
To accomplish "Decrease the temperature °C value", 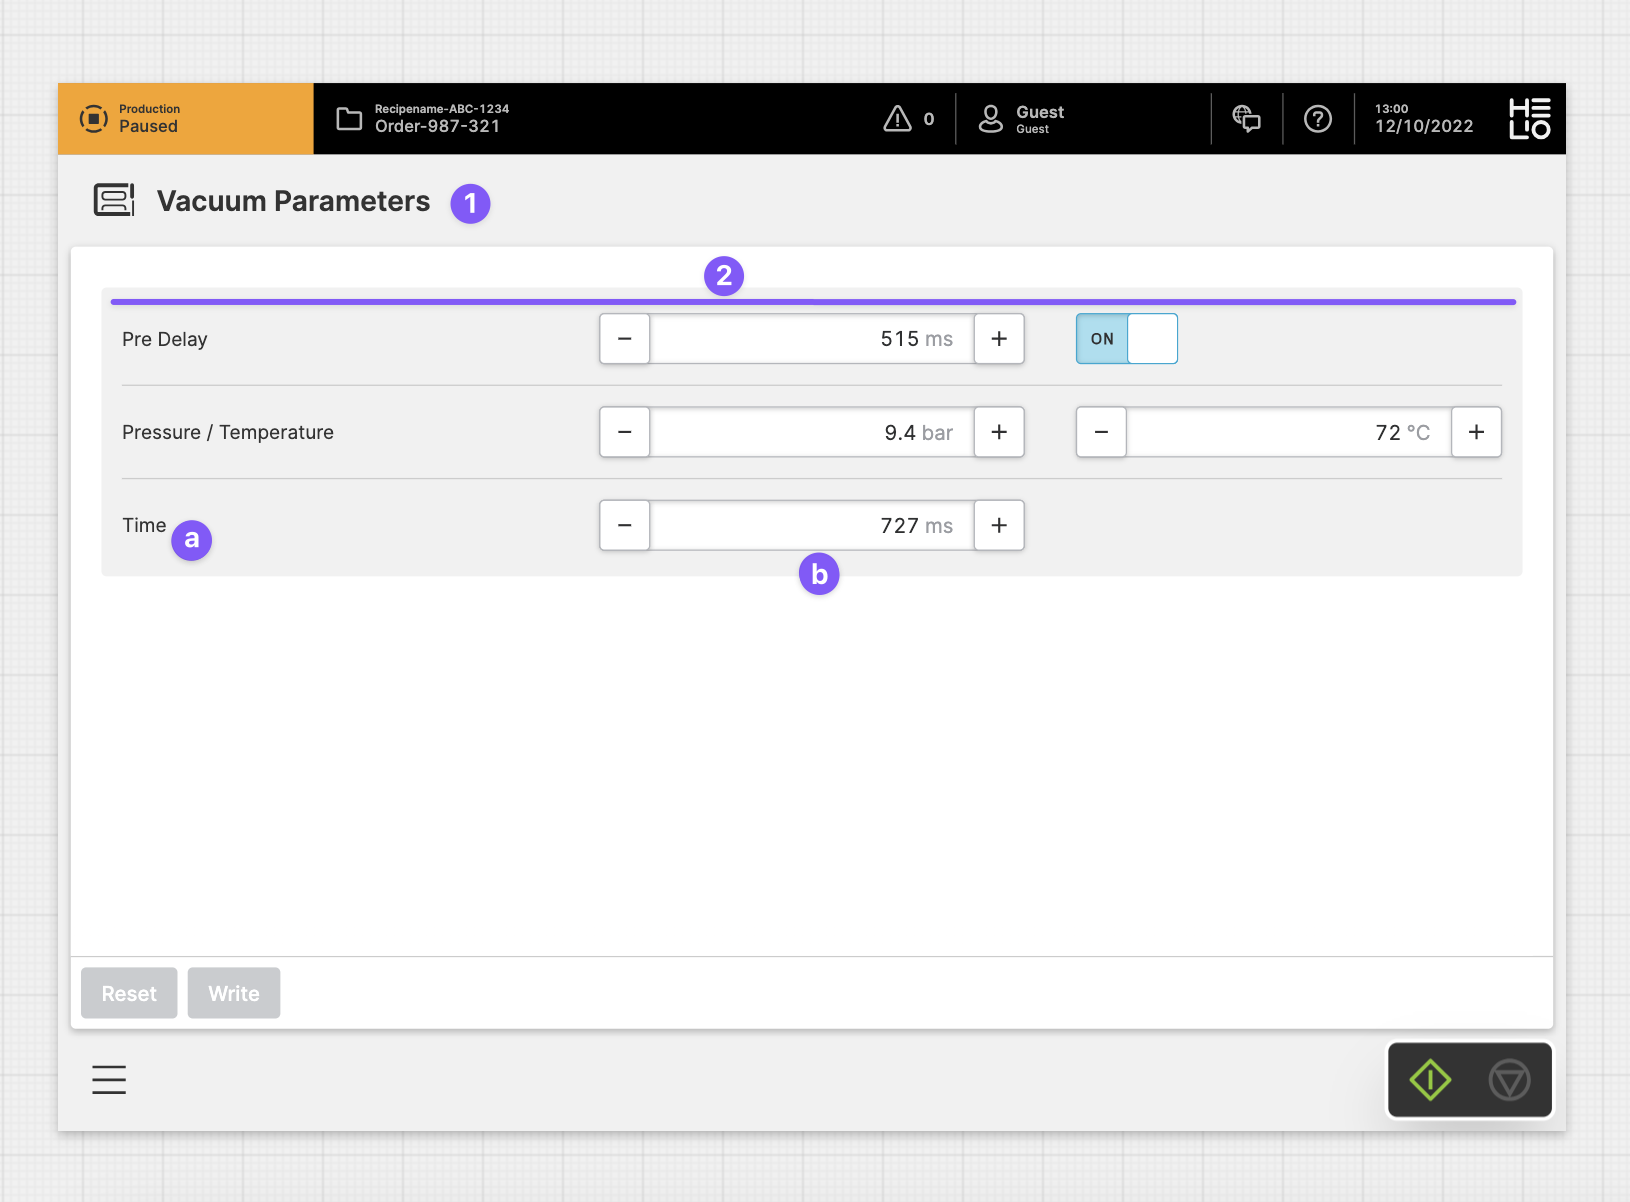I will tap(1101, 432).
